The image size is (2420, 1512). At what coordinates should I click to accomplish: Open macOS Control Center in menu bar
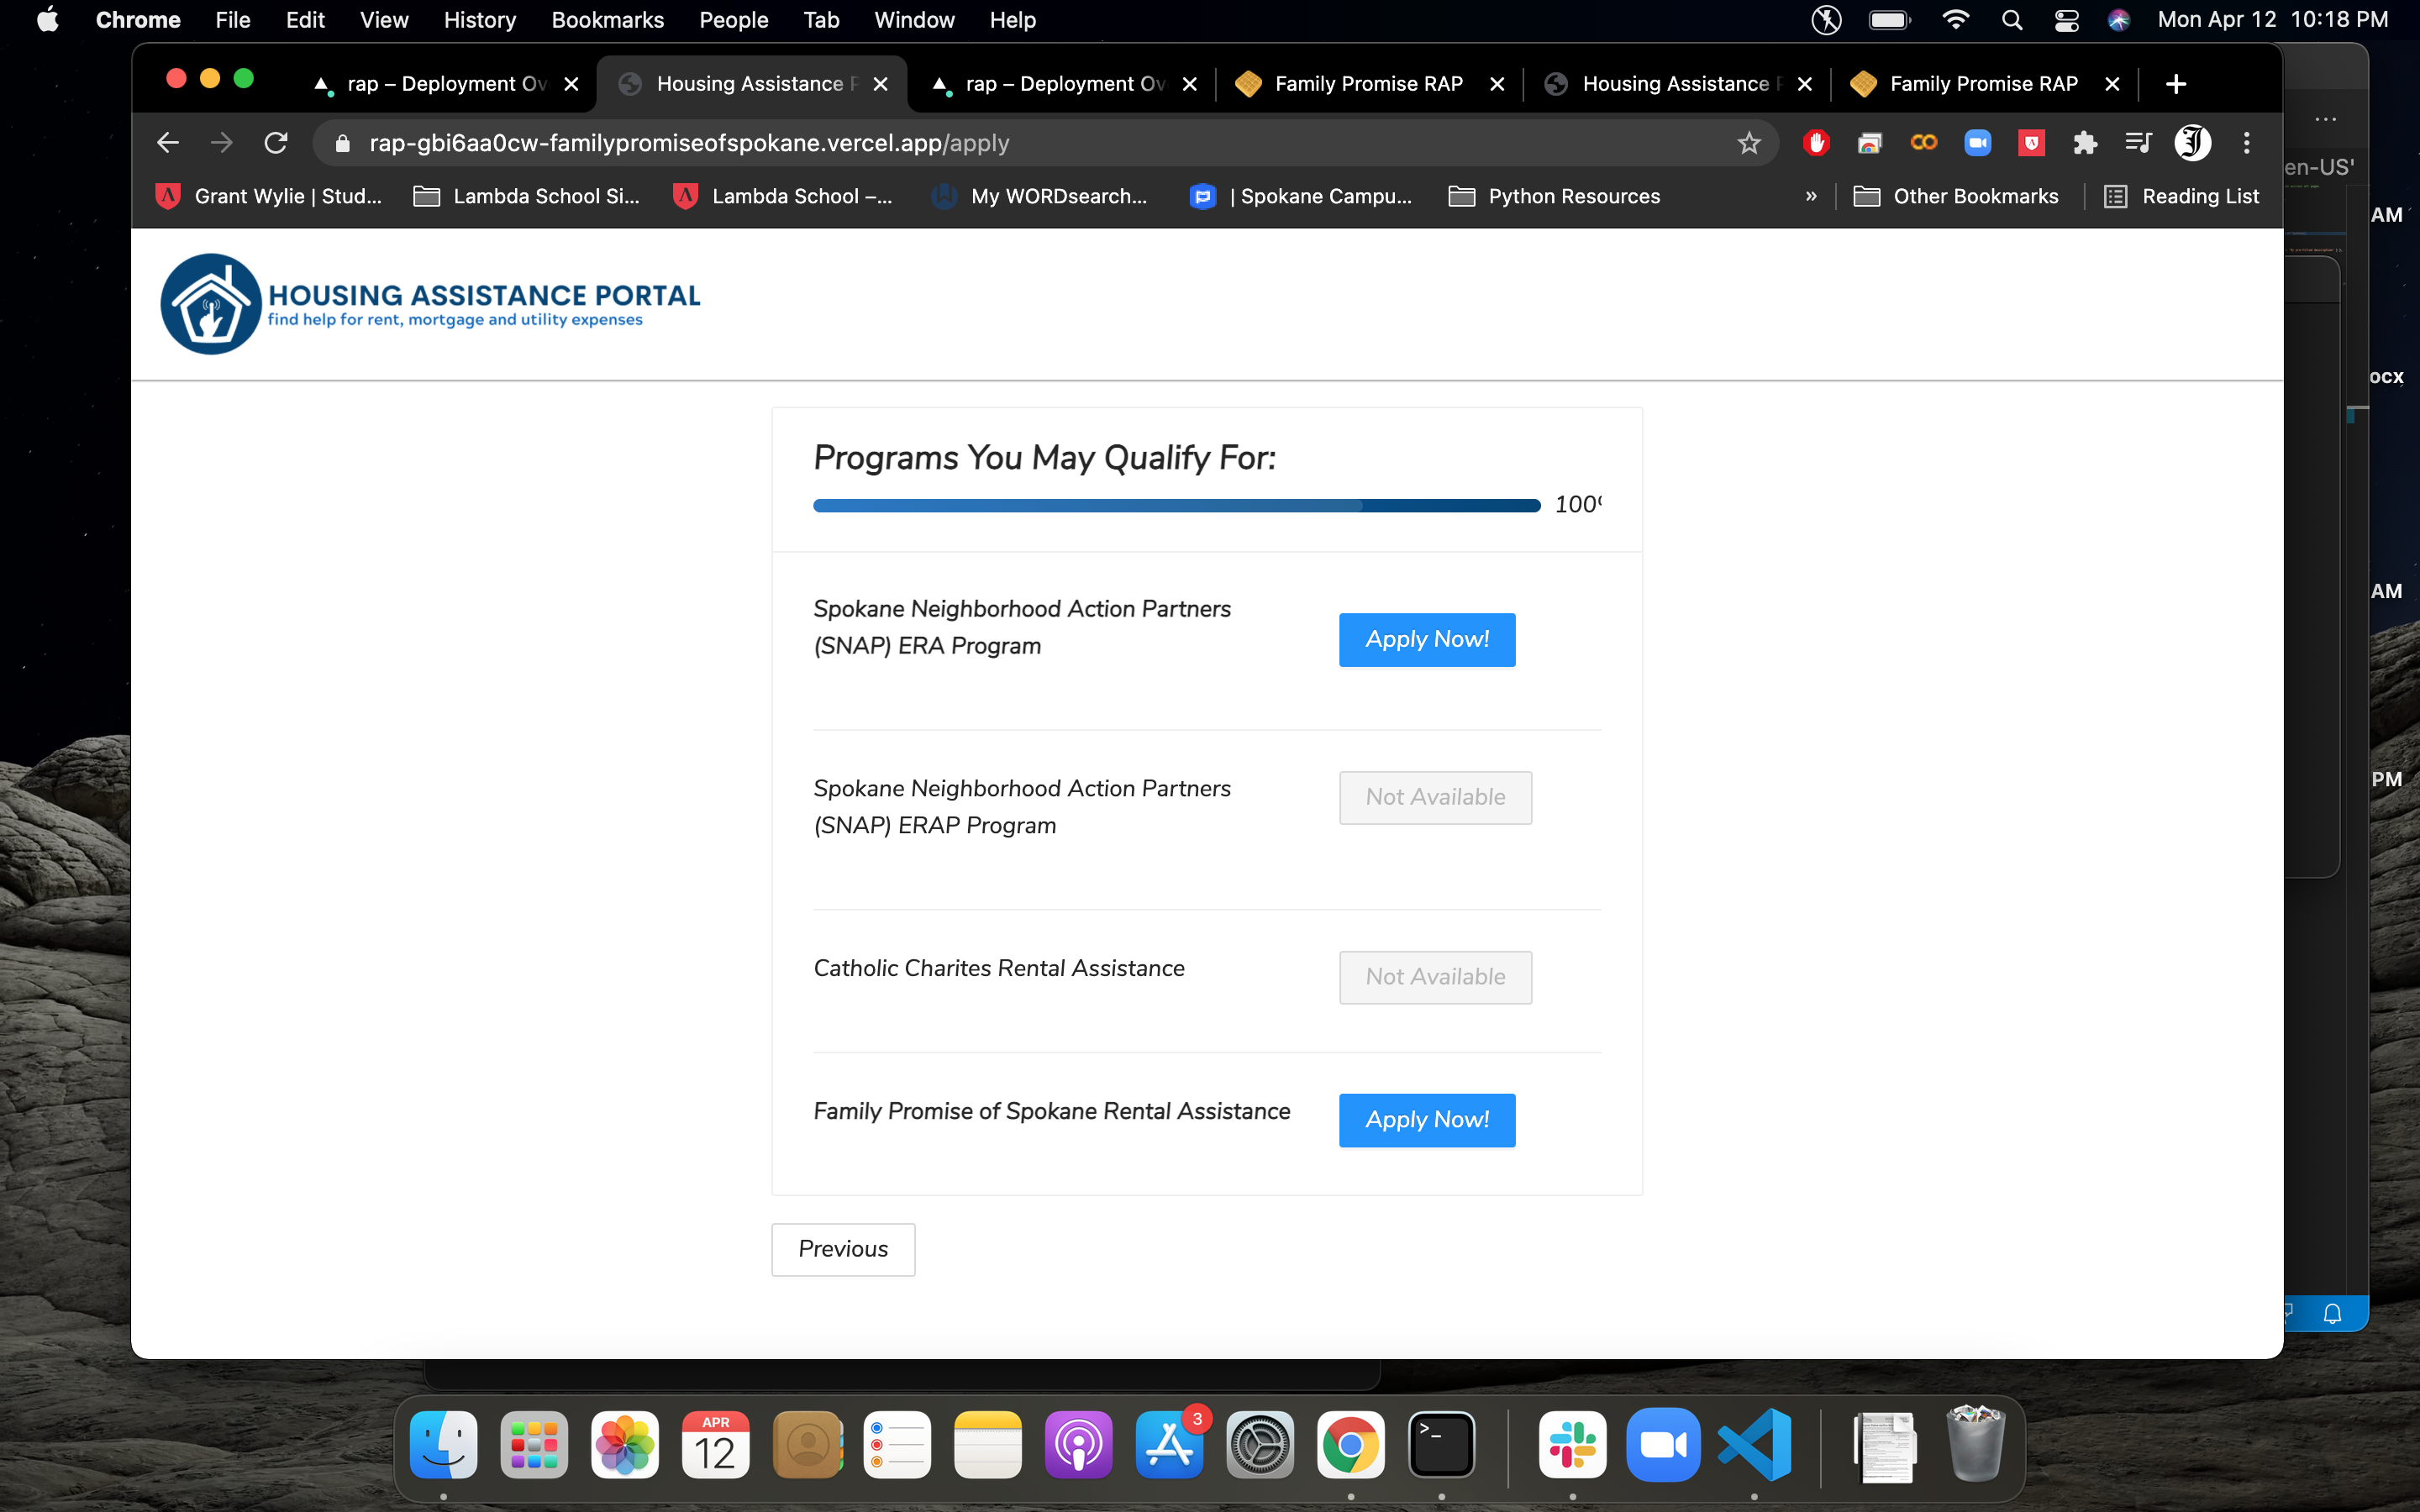[x=2066, y=20]
